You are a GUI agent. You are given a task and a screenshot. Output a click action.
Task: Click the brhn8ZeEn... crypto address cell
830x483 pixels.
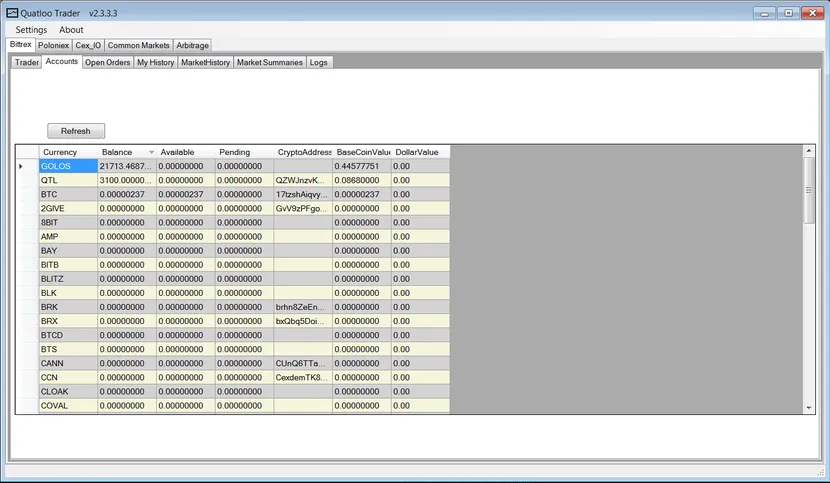[x=303, y=307]
